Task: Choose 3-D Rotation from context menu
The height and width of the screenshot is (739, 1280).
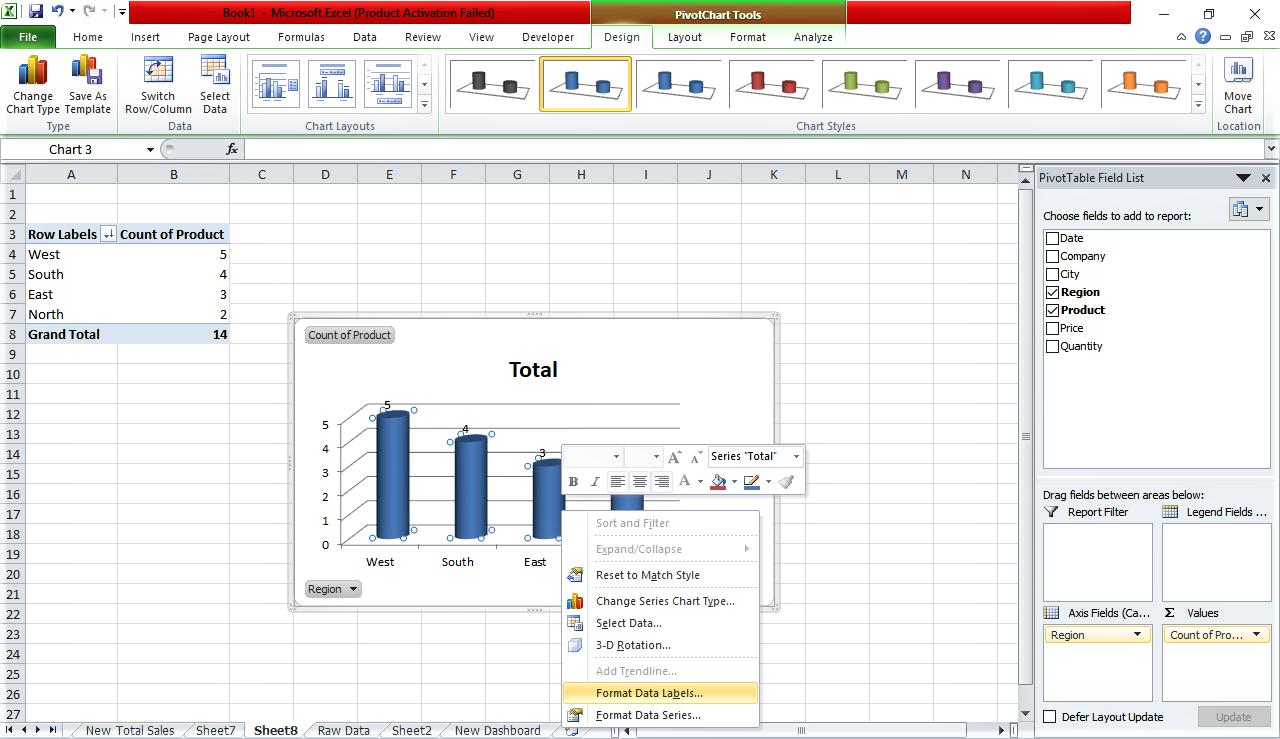Action: (x=660, y=645)
